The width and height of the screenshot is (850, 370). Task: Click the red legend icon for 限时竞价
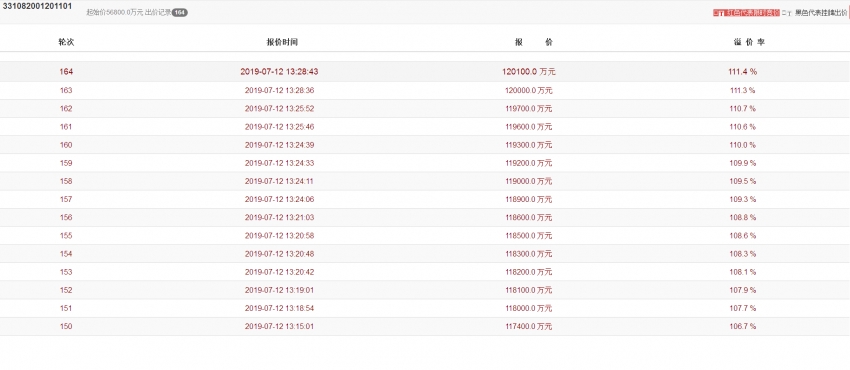(x=719, y=12)
